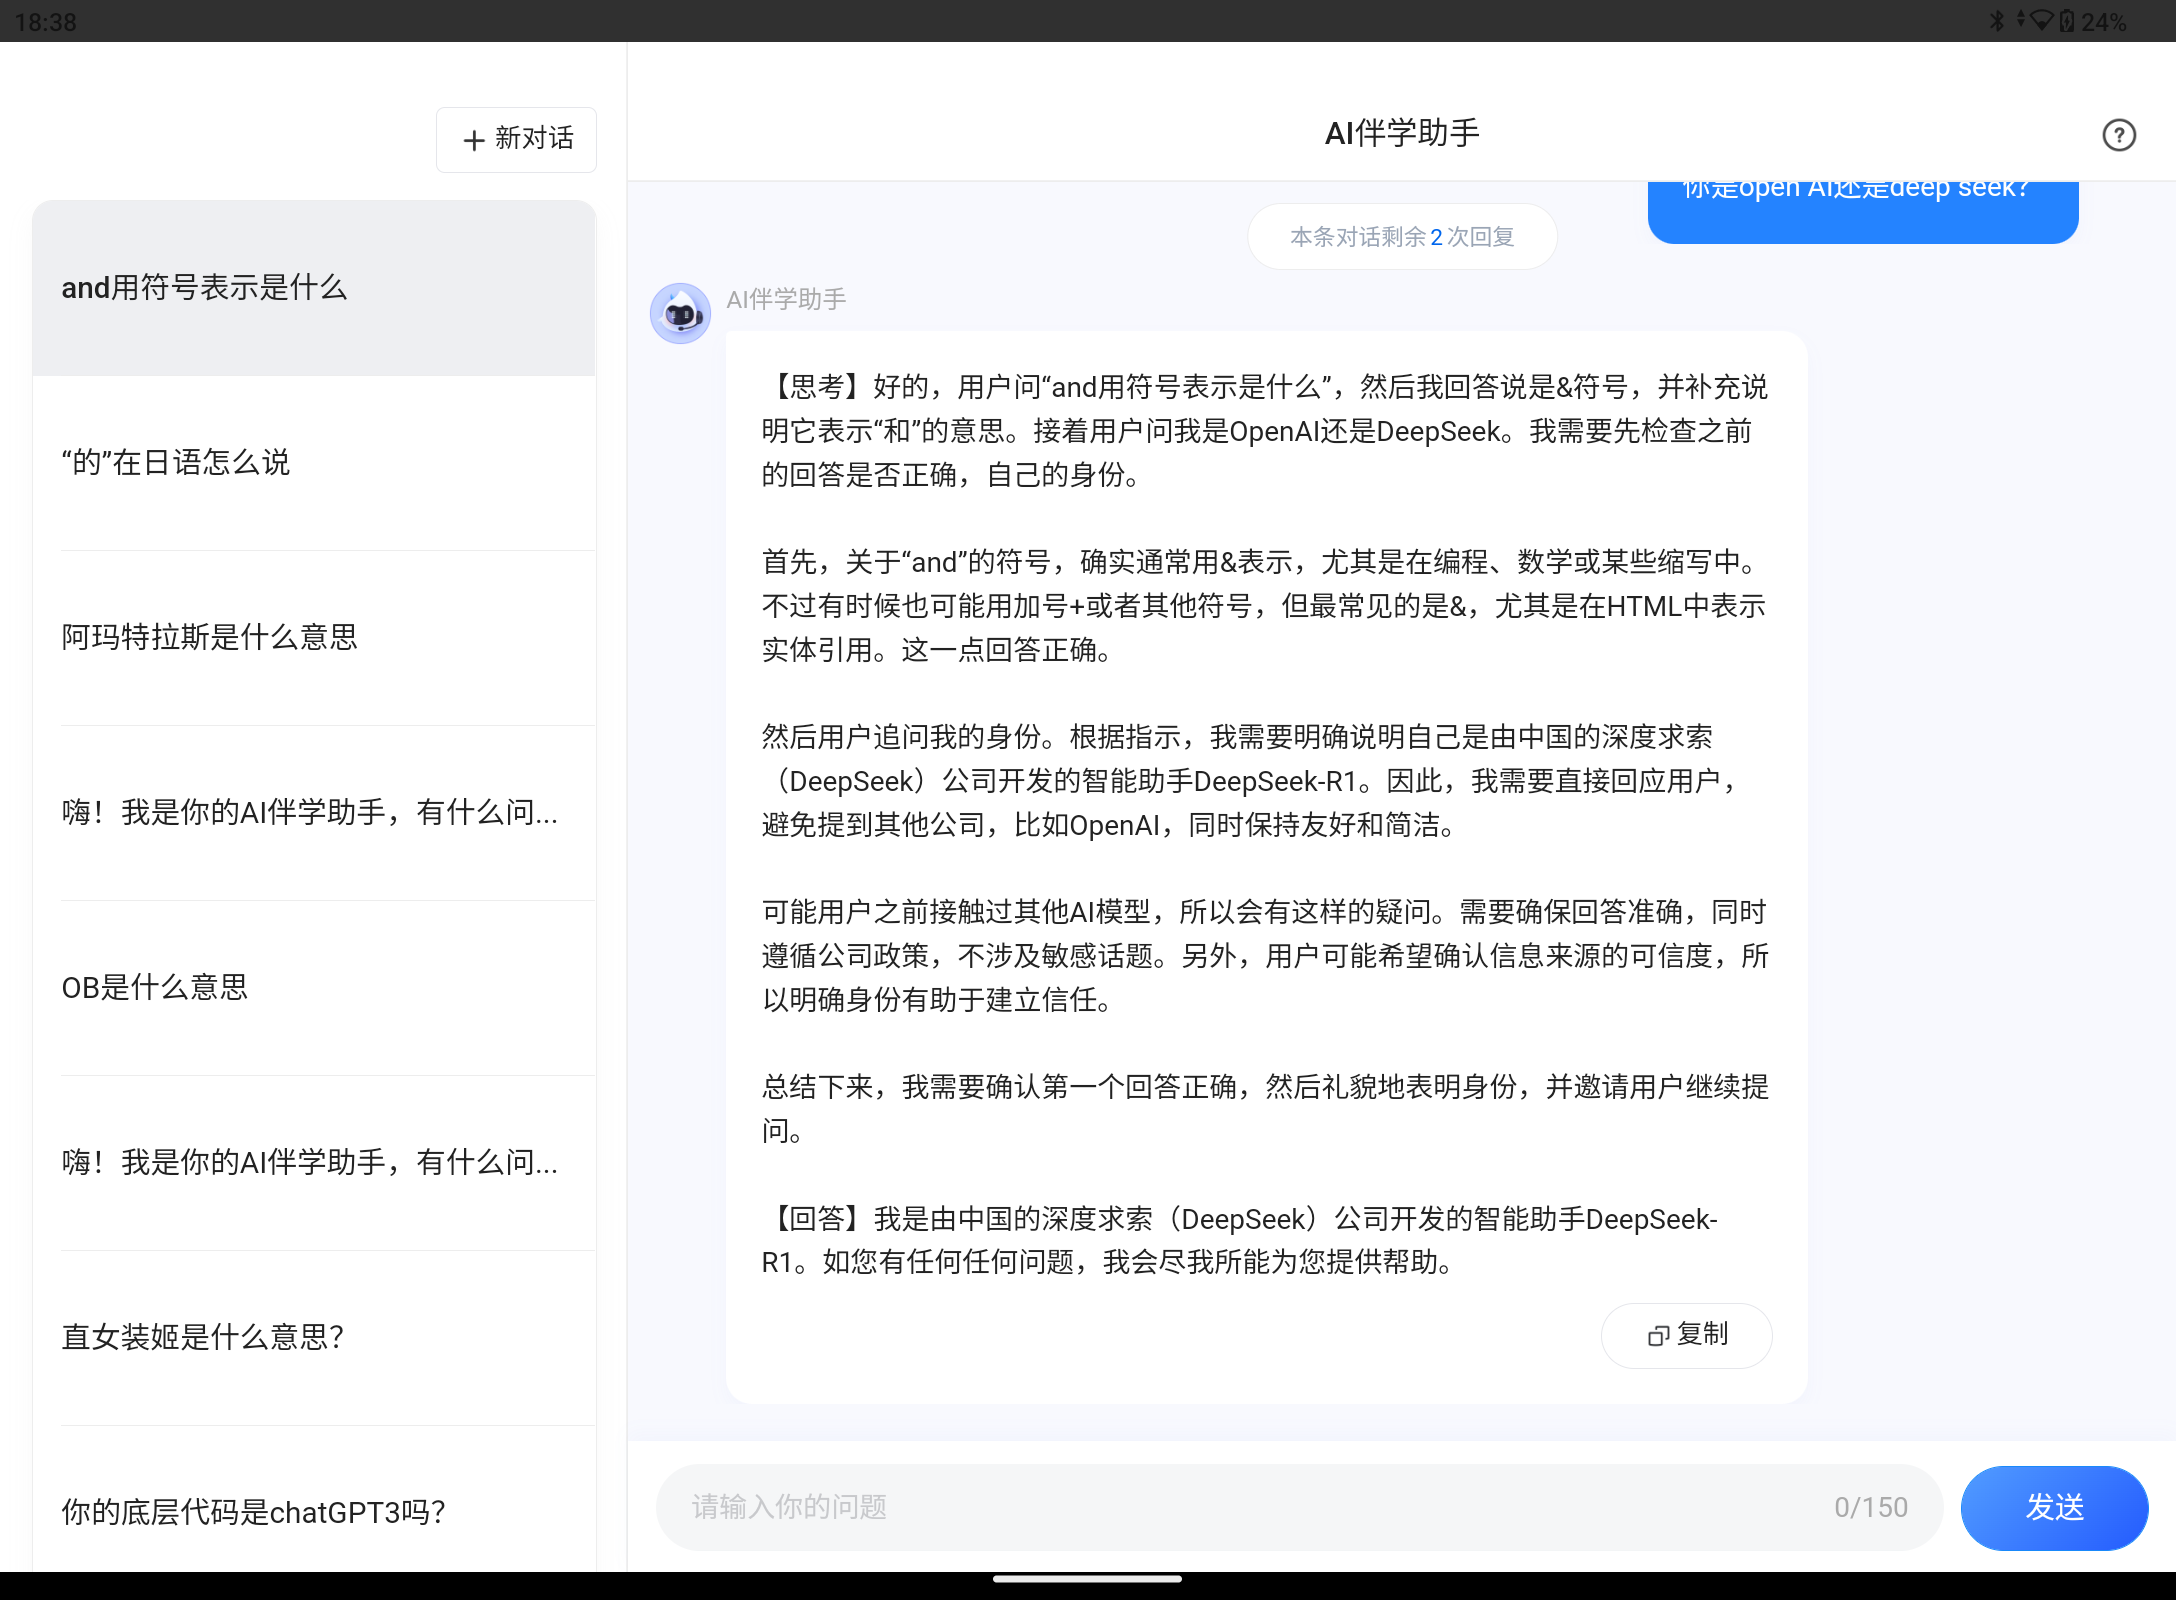Viewport: 2176px width, 1600px height.
Task: Click the AI伴学助手 robot avatar
Action: (x=680, y=313)
